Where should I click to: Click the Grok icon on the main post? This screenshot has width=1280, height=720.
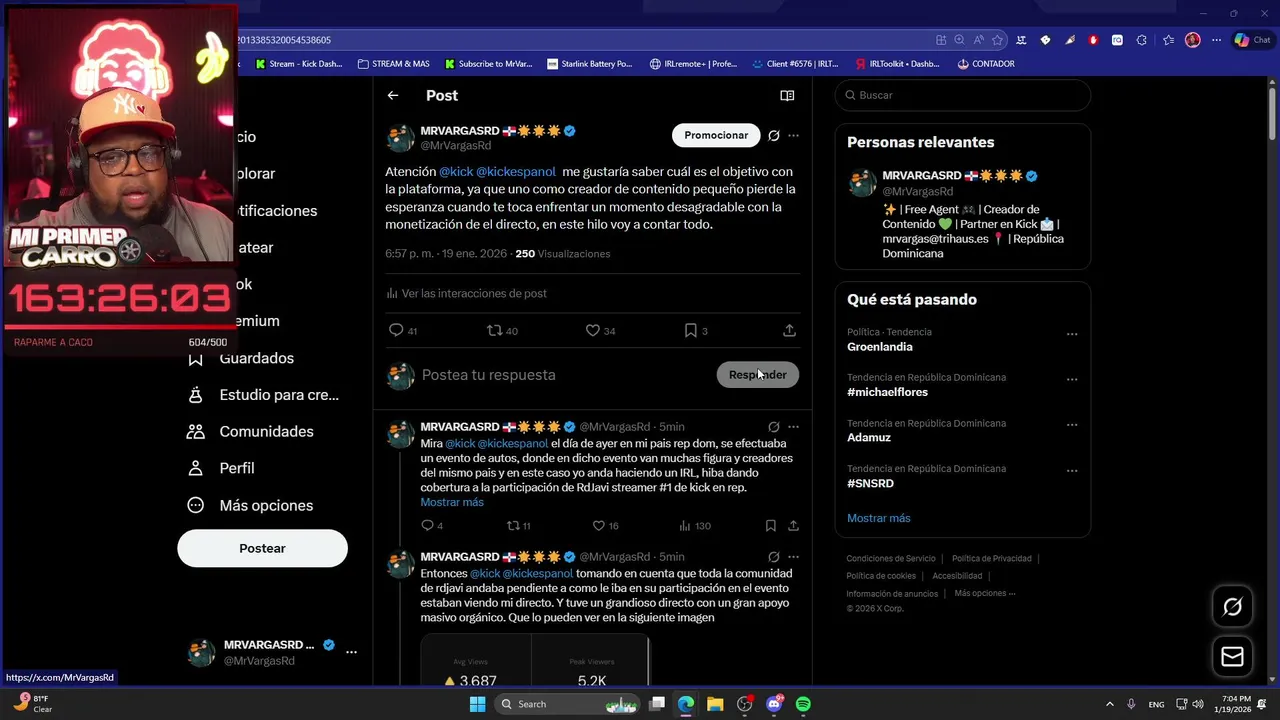[774, 135]
